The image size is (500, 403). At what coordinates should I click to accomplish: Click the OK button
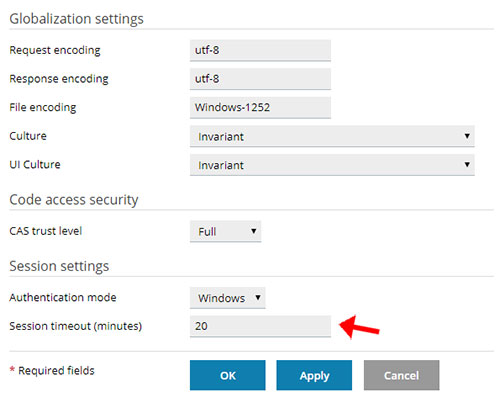point(228,375)
